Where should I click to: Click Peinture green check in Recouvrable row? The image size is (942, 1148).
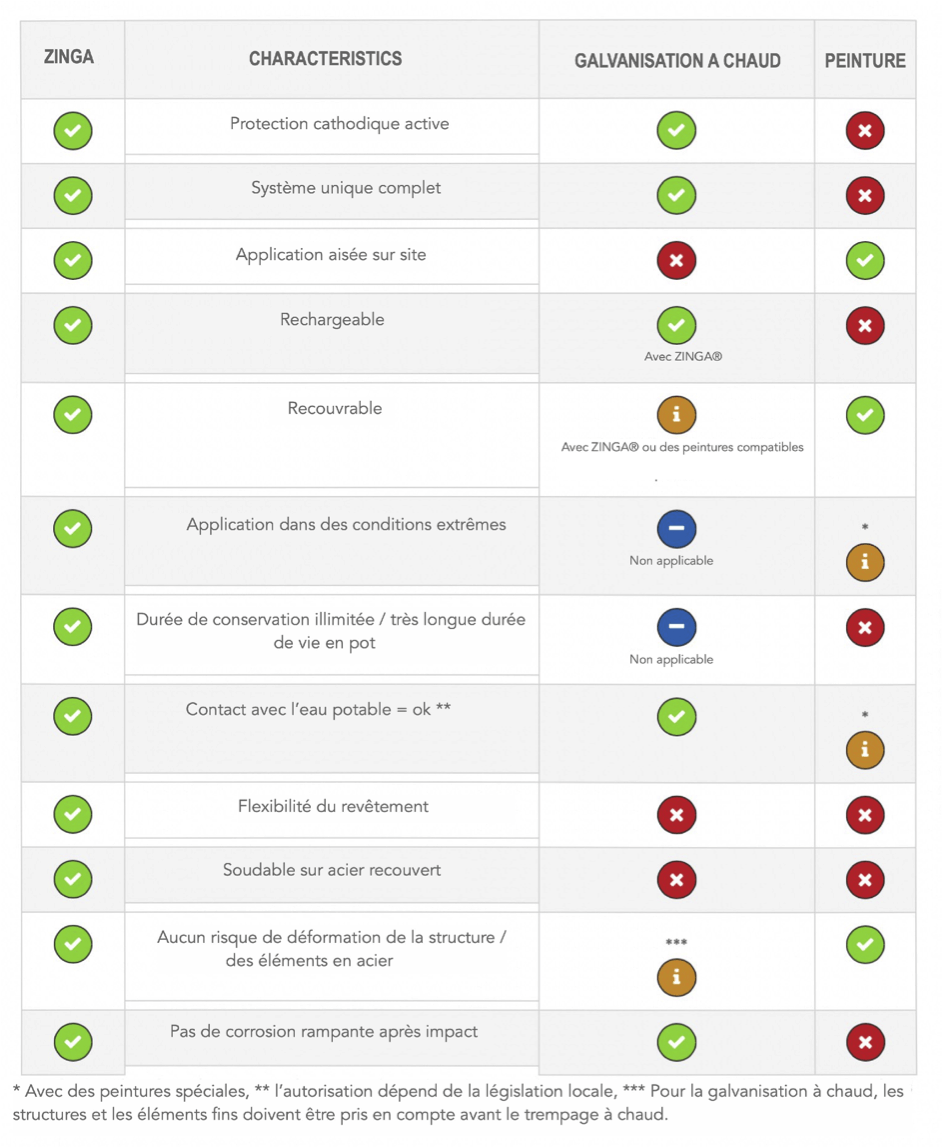point(865,415)
